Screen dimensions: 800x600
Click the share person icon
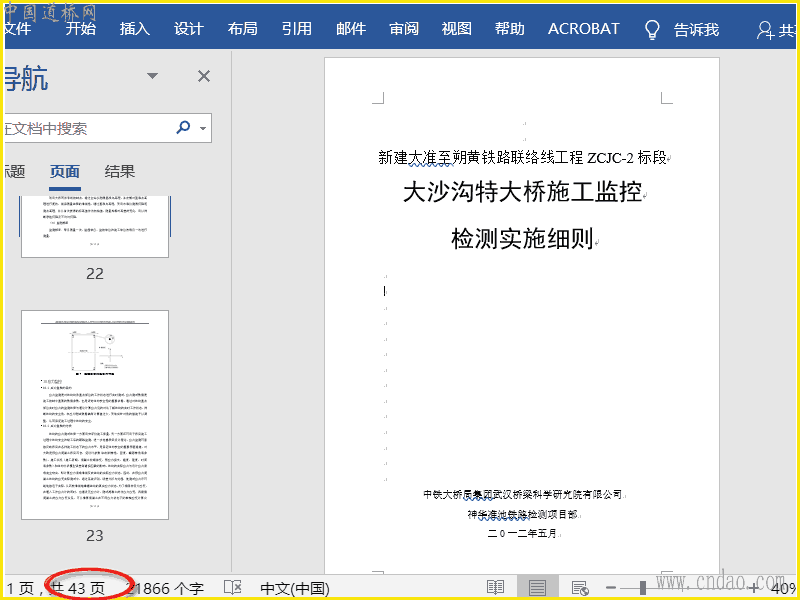click(765, 30)
